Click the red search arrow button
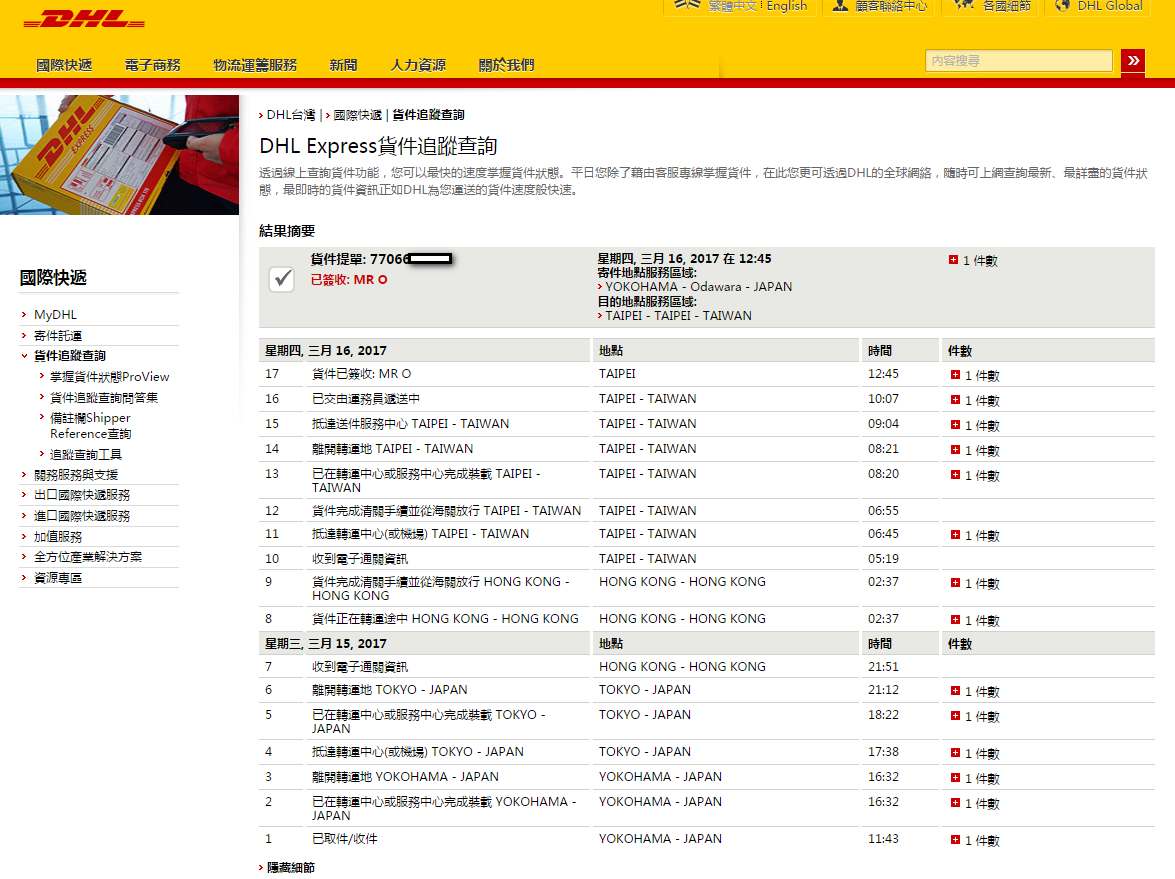The height and width of the screenshot is (879, 1175). click(x=1133, y=61)
